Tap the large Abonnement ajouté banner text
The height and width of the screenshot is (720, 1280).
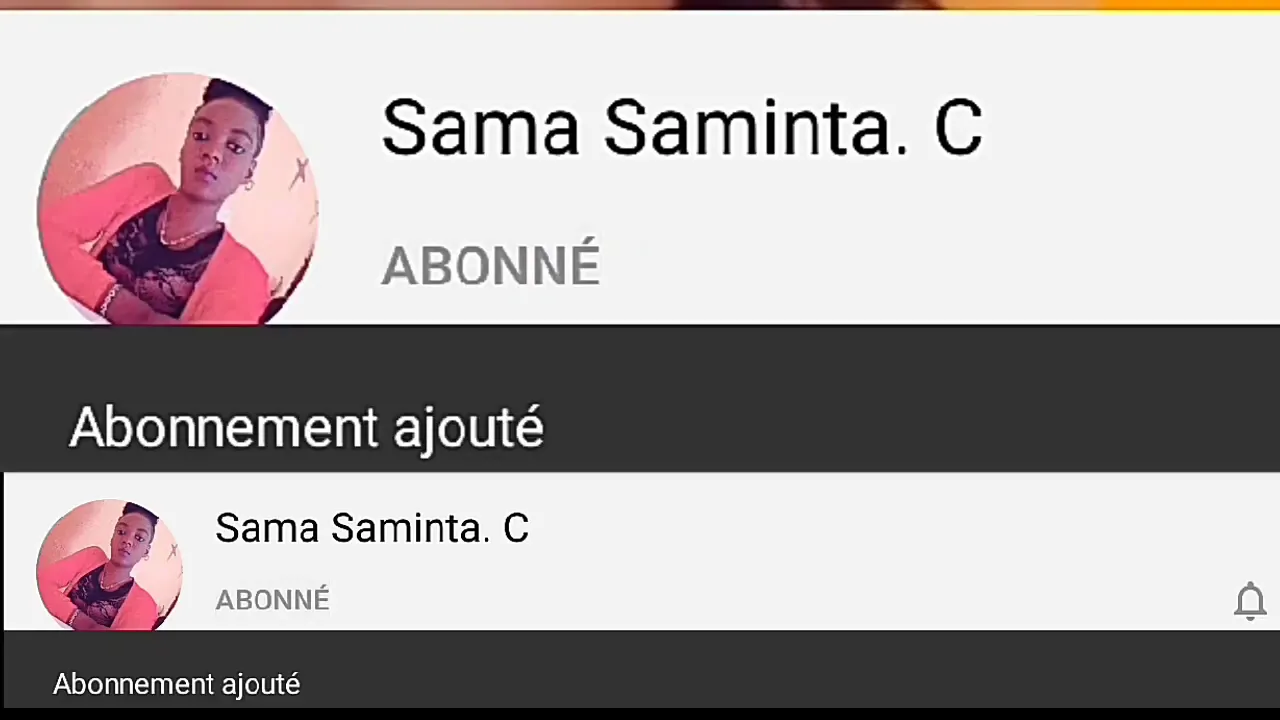306,428
